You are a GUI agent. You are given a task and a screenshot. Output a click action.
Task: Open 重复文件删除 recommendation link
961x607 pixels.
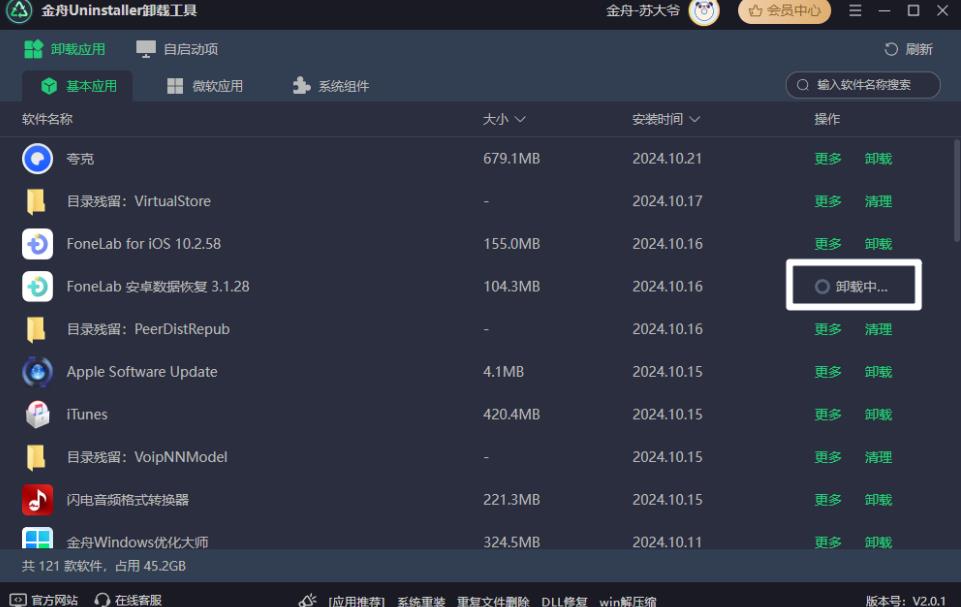(493, 601)
